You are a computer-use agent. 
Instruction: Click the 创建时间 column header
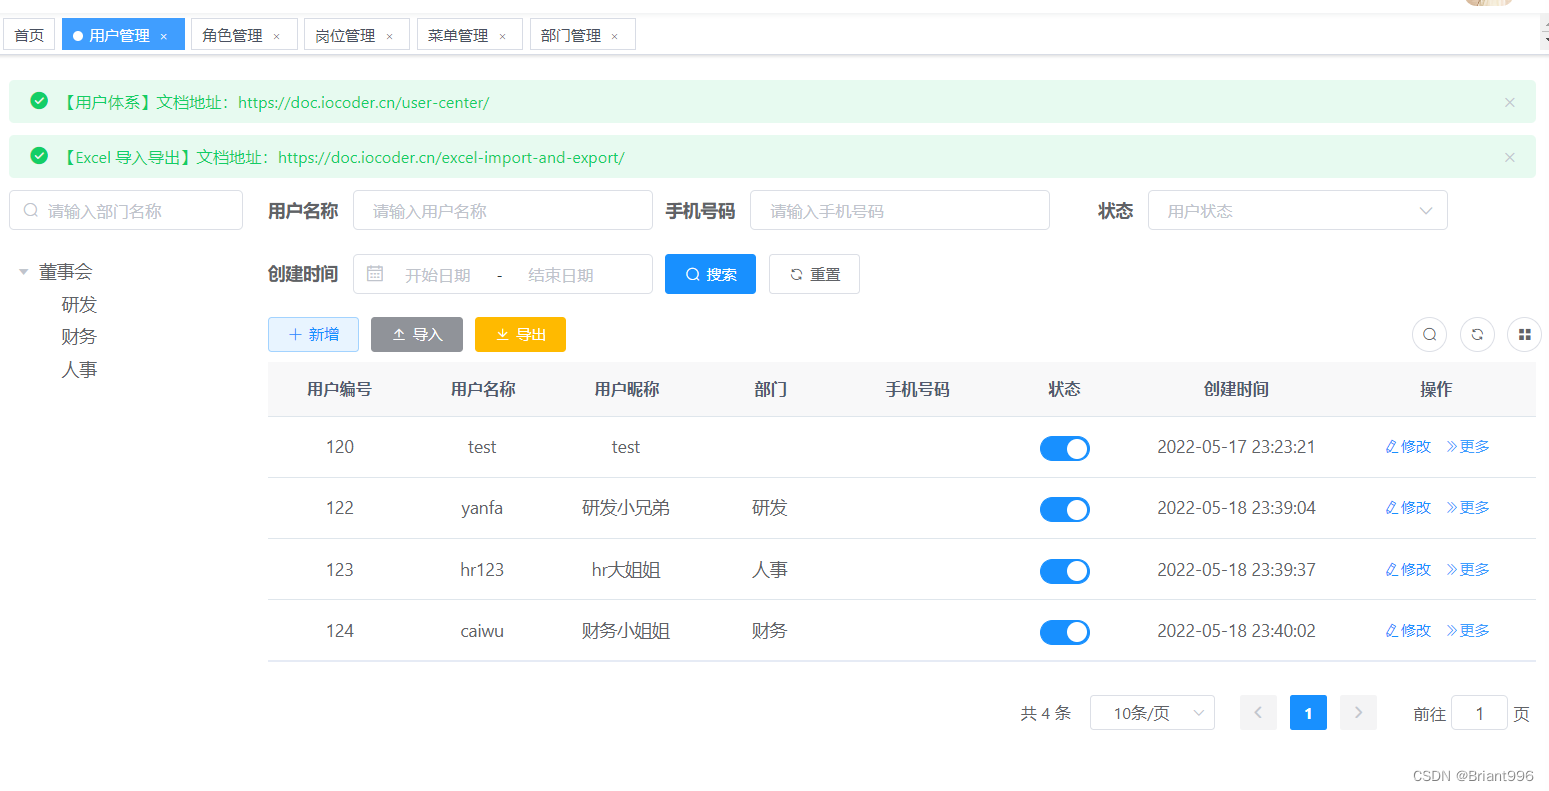[1236, 389]
